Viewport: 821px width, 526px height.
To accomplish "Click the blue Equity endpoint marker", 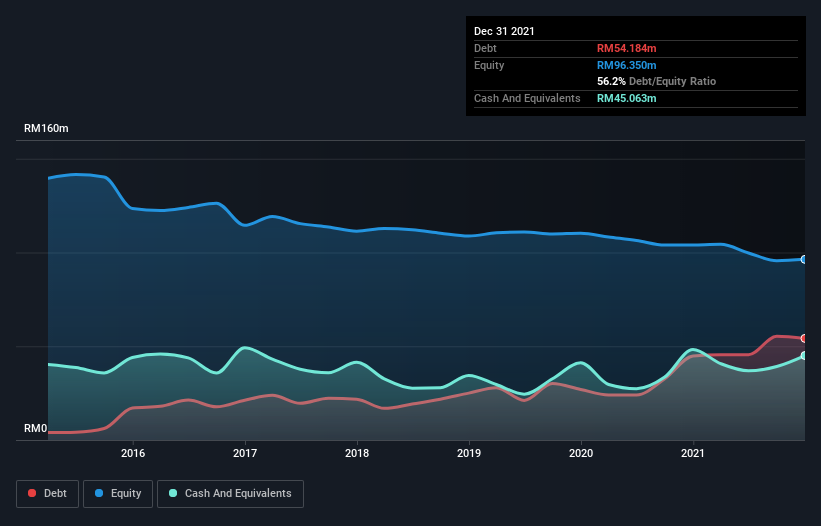I will 804,260.
